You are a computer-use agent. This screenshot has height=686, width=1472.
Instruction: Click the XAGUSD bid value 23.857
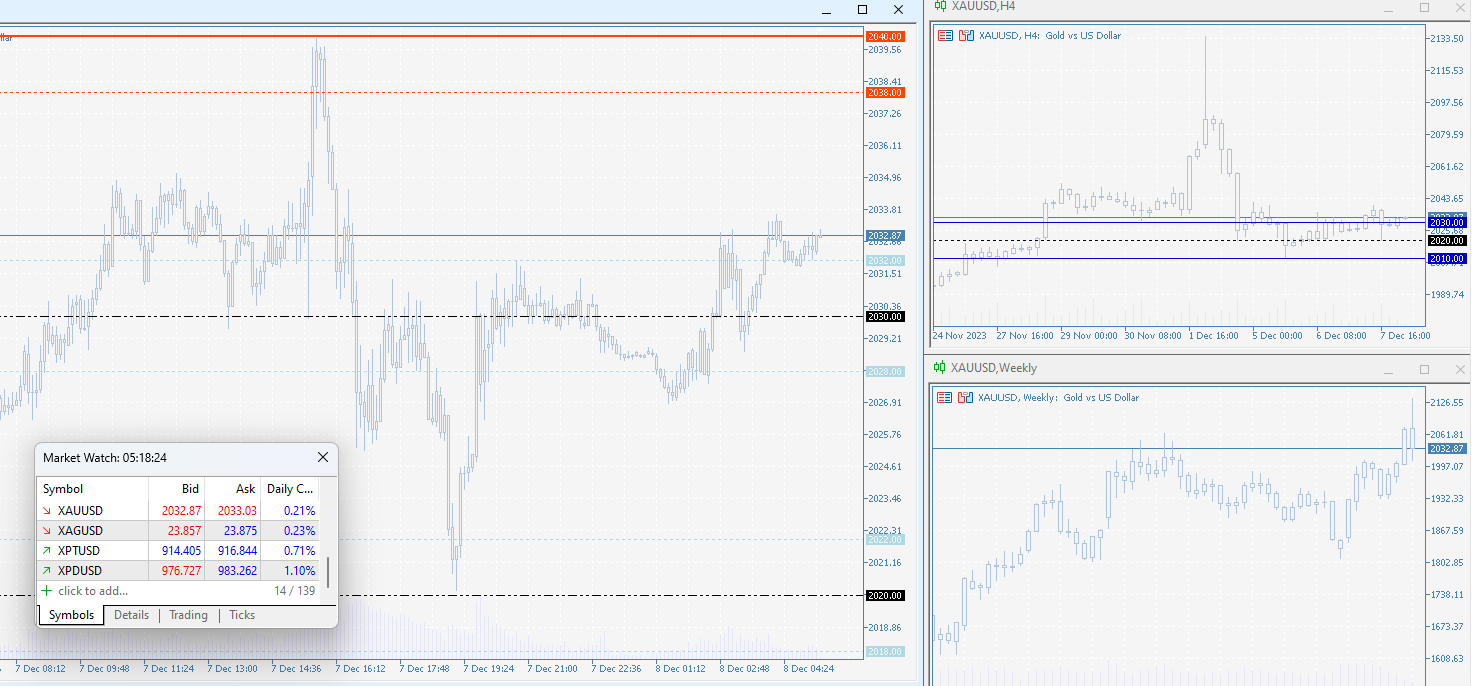click(185, 531)
